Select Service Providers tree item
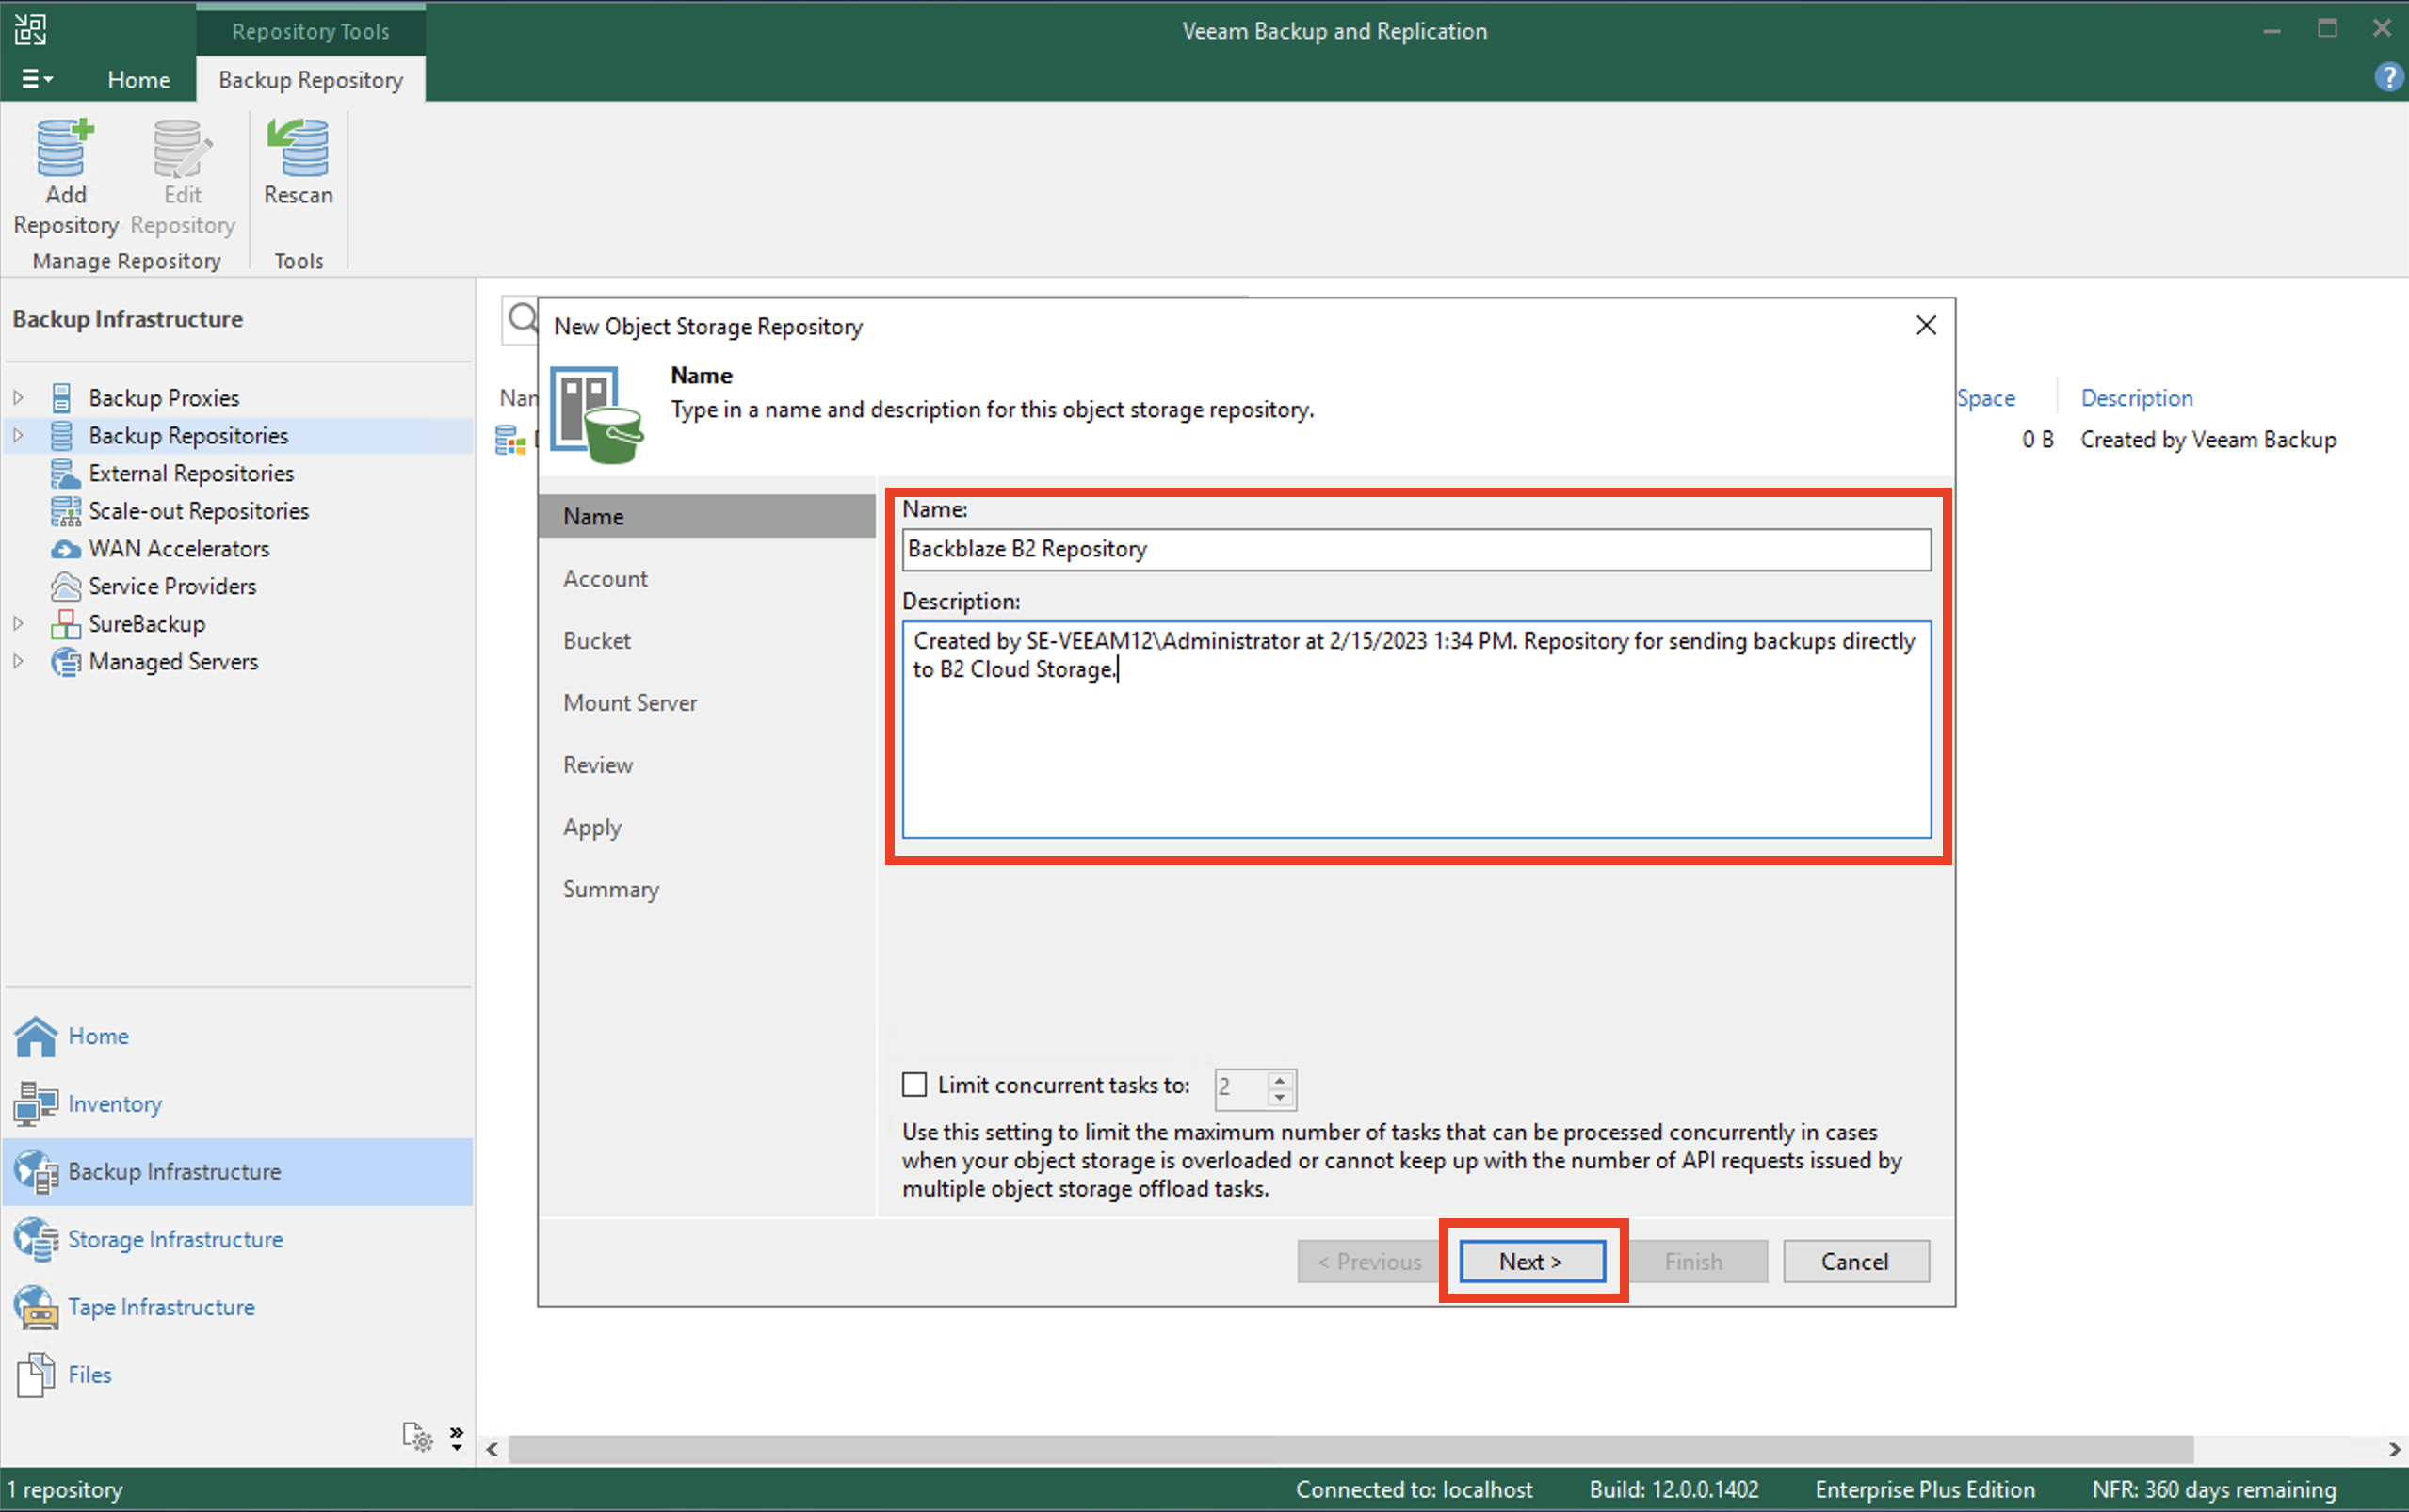 [172, 586]
